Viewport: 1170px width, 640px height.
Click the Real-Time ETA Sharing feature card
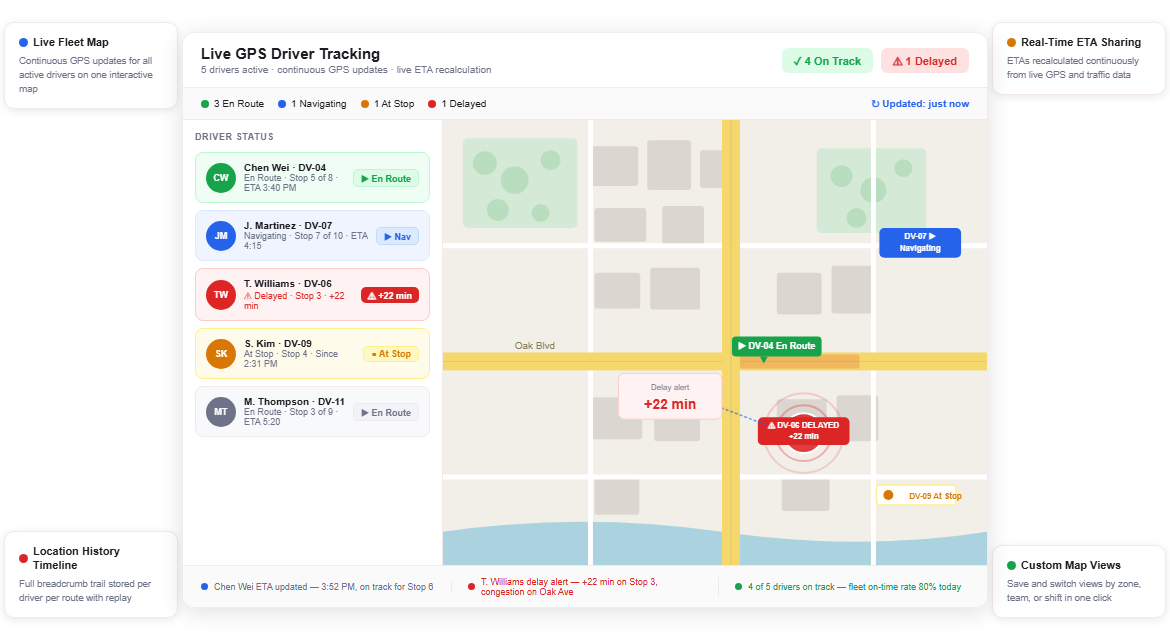(1079, 58)
